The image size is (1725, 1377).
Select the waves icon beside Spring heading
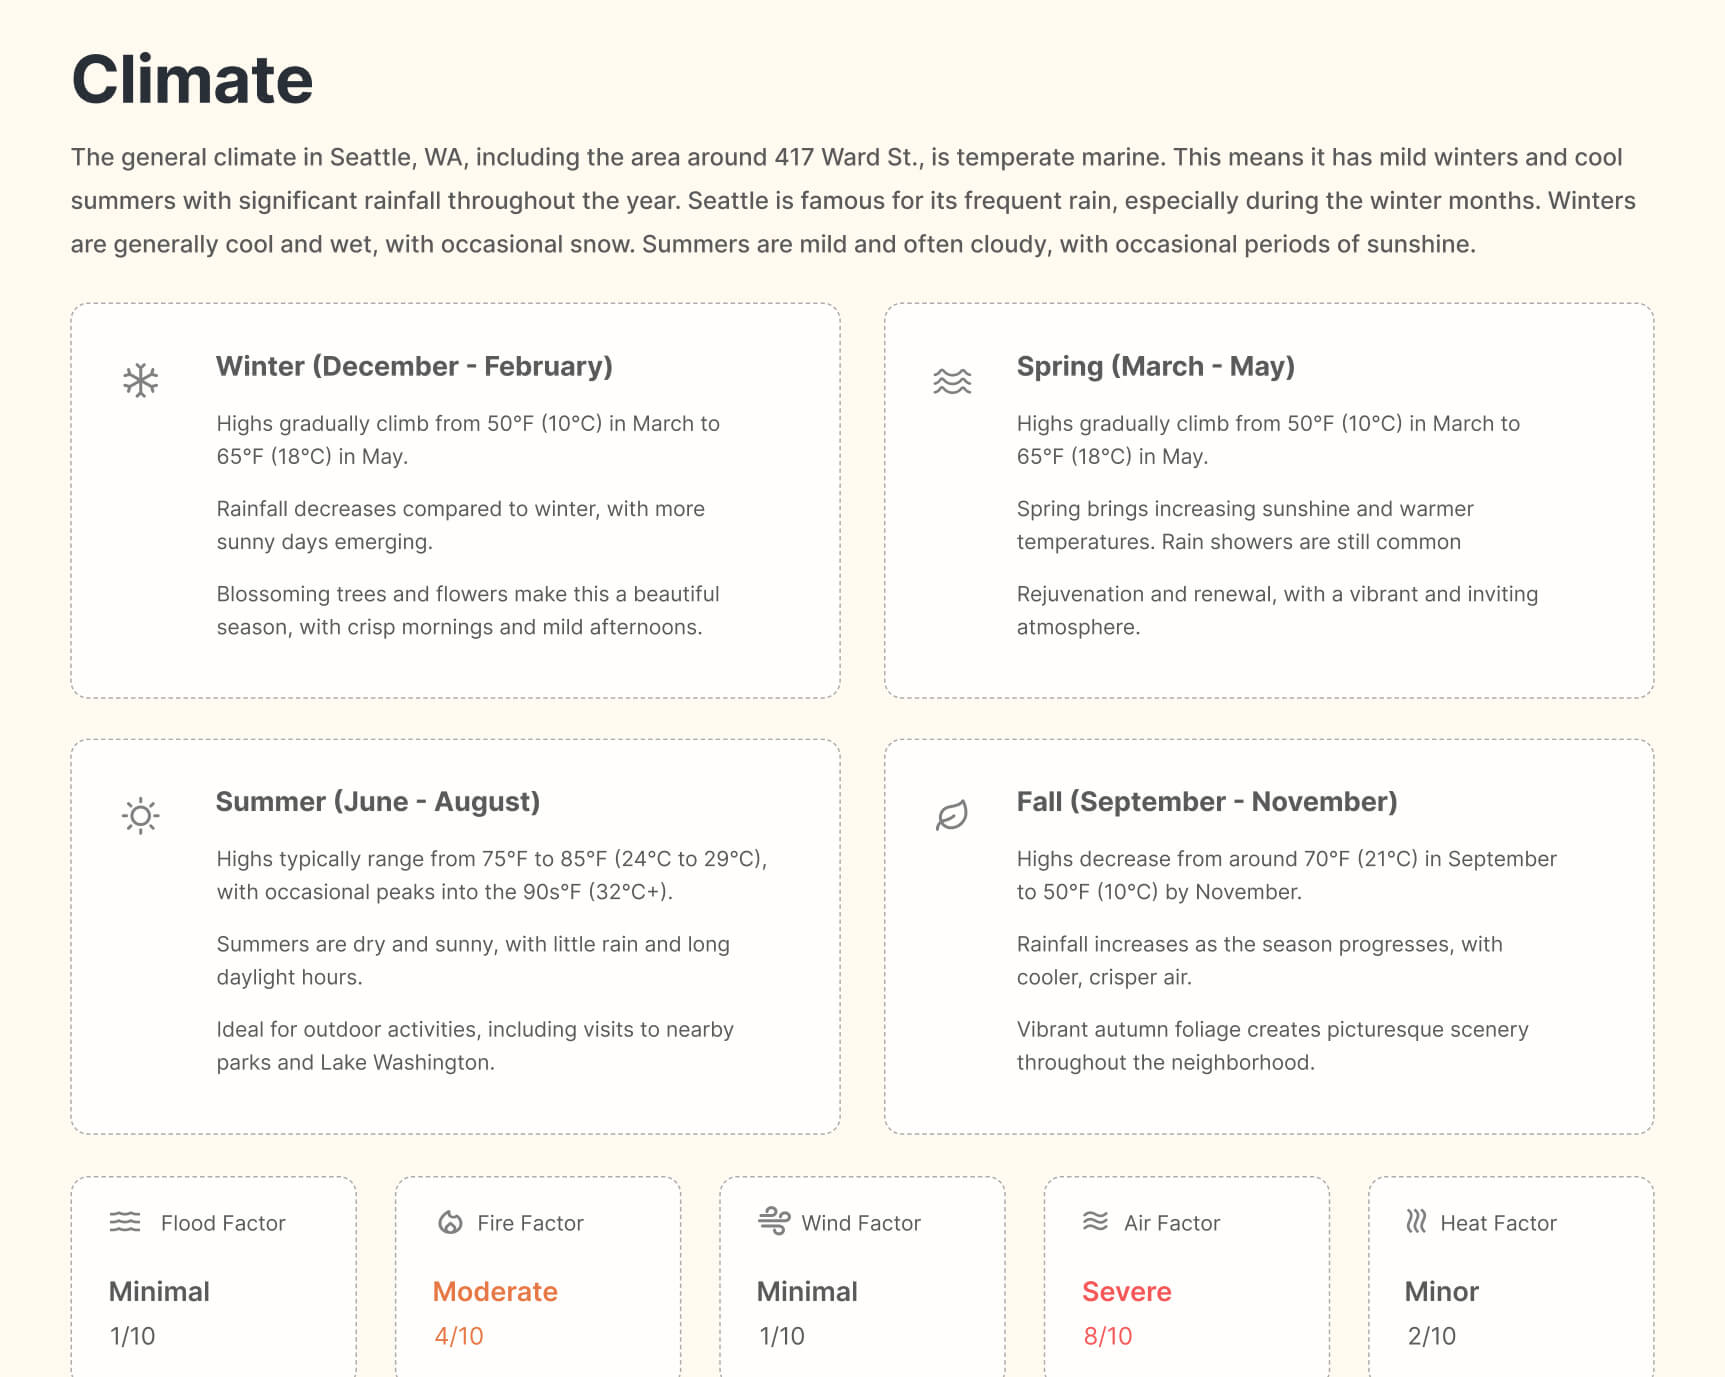tap(951, 378)
